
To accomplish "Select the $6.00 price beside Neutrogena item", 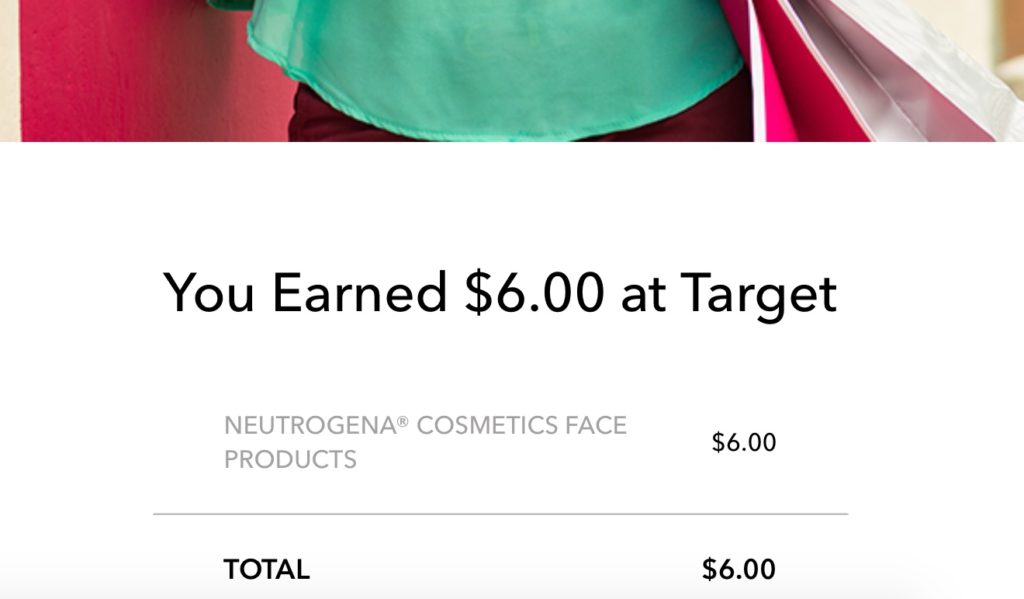I will [x=744, y=442].
